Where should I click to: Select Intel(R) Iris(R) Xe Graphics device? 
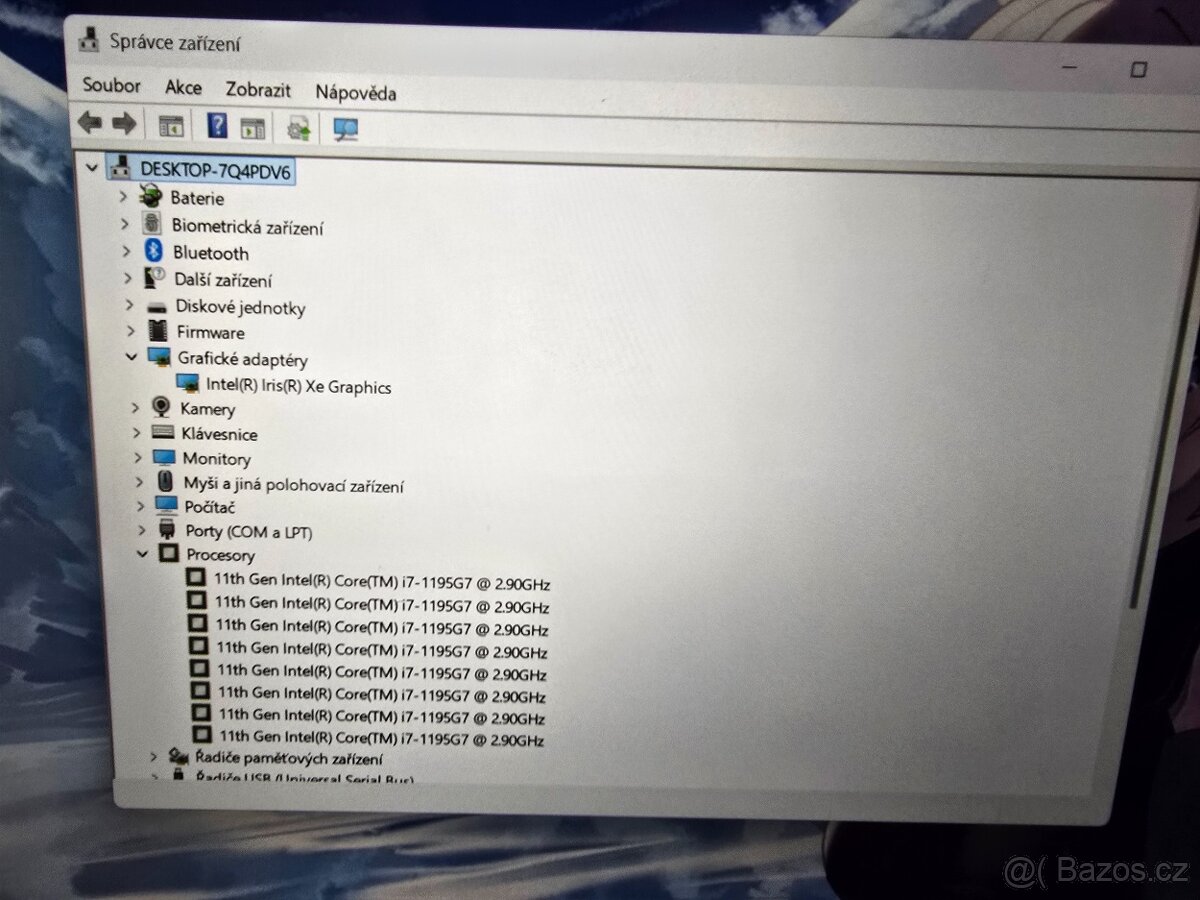[298, 387]
